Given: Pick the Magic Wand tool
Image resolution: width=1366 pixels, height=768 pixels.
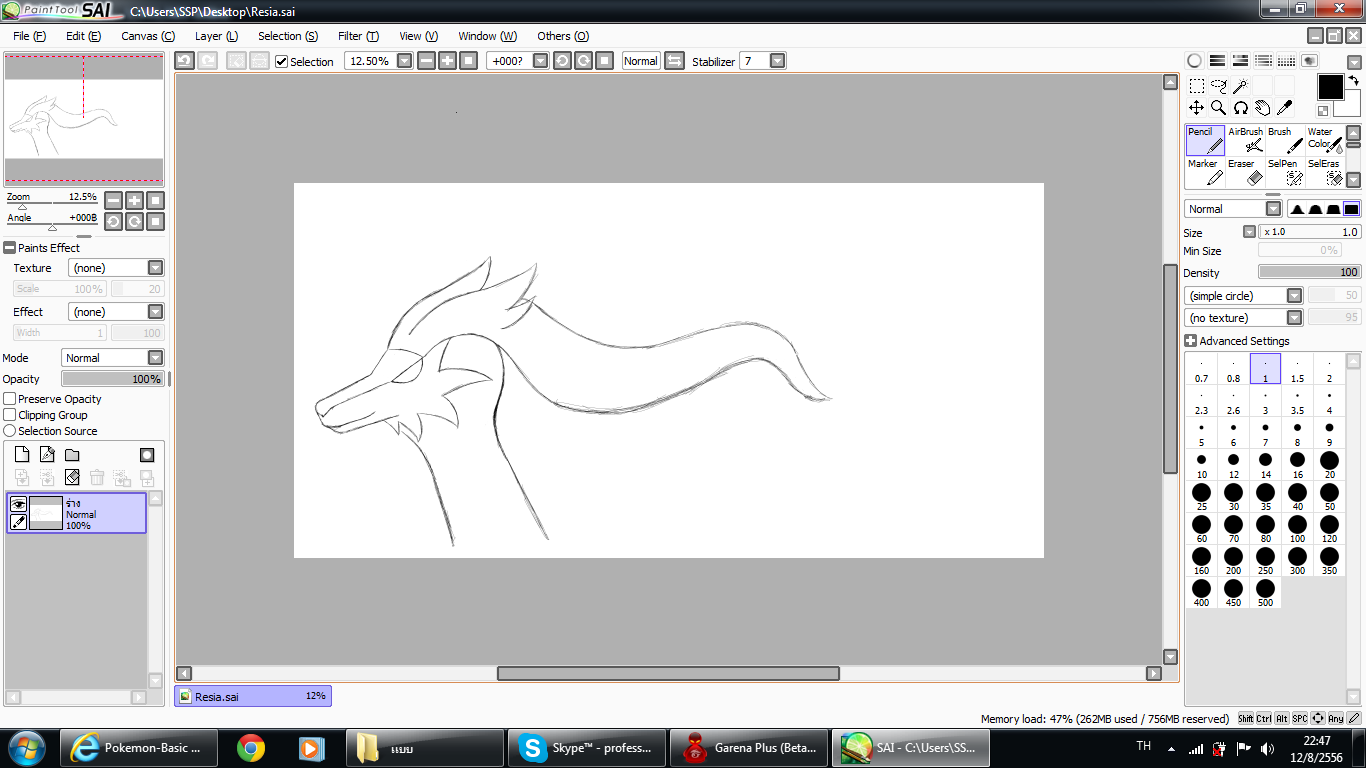Looking at the screenshot, I should 1240,87.
